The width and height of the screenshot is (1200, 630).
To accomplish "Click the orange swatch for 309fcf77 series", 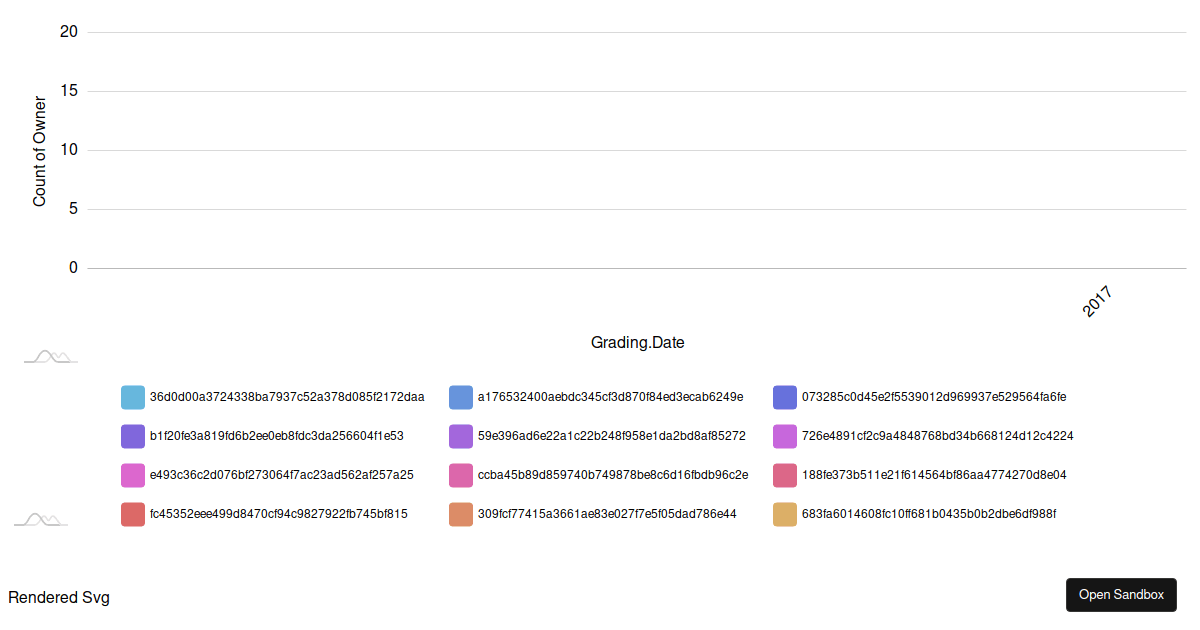I will [460, 513].
